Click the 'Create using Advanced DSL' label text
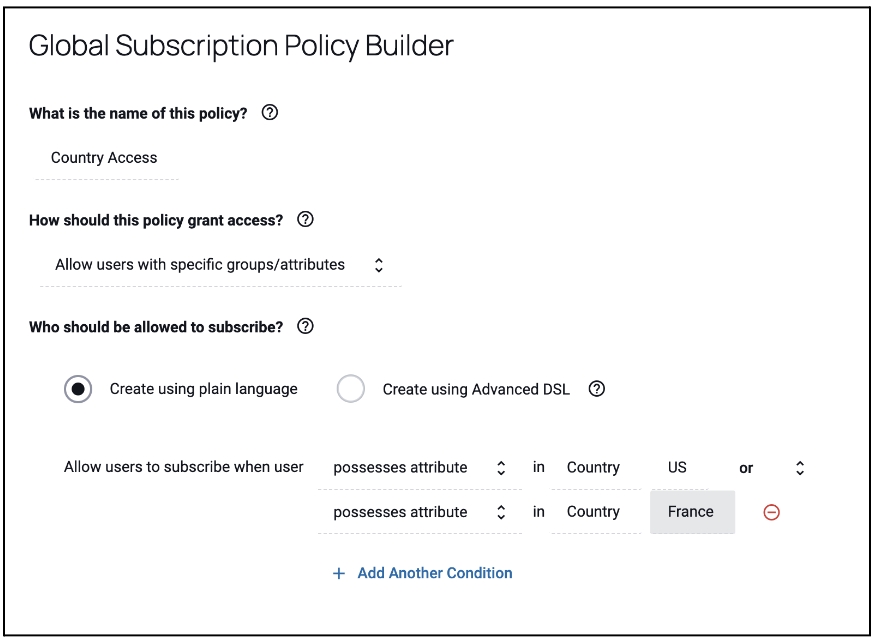This screenshot has height=642, width=880. coord(476,389)
